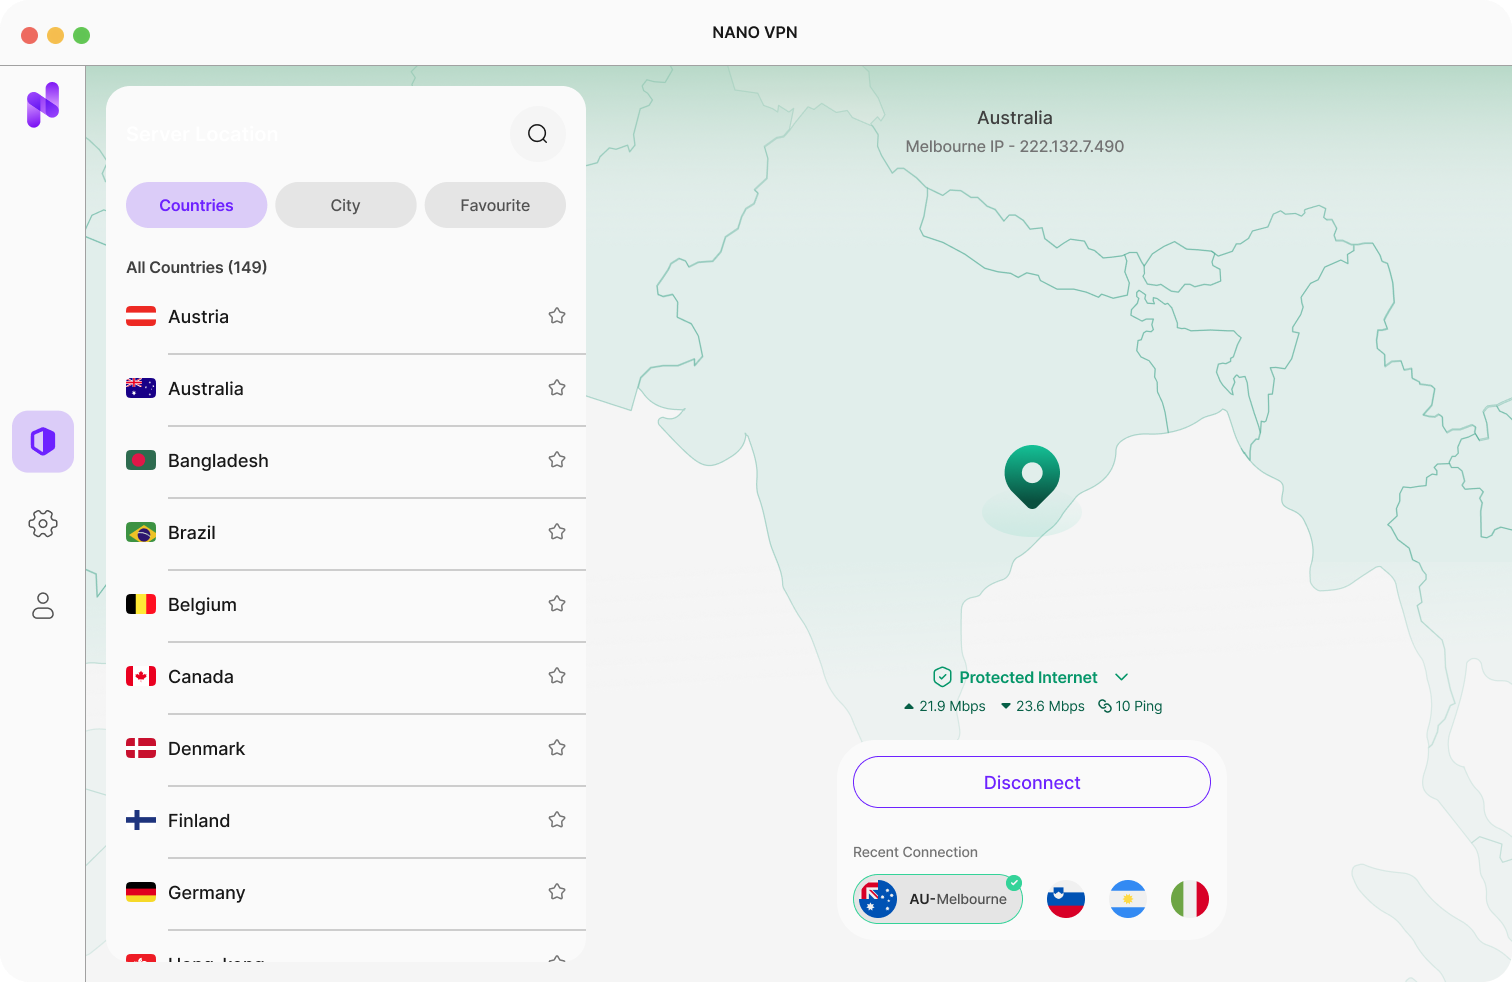This screenshot has height=982, width=1512.
Task: Click the Protected Internet shield icon
Action: point(942,677)
